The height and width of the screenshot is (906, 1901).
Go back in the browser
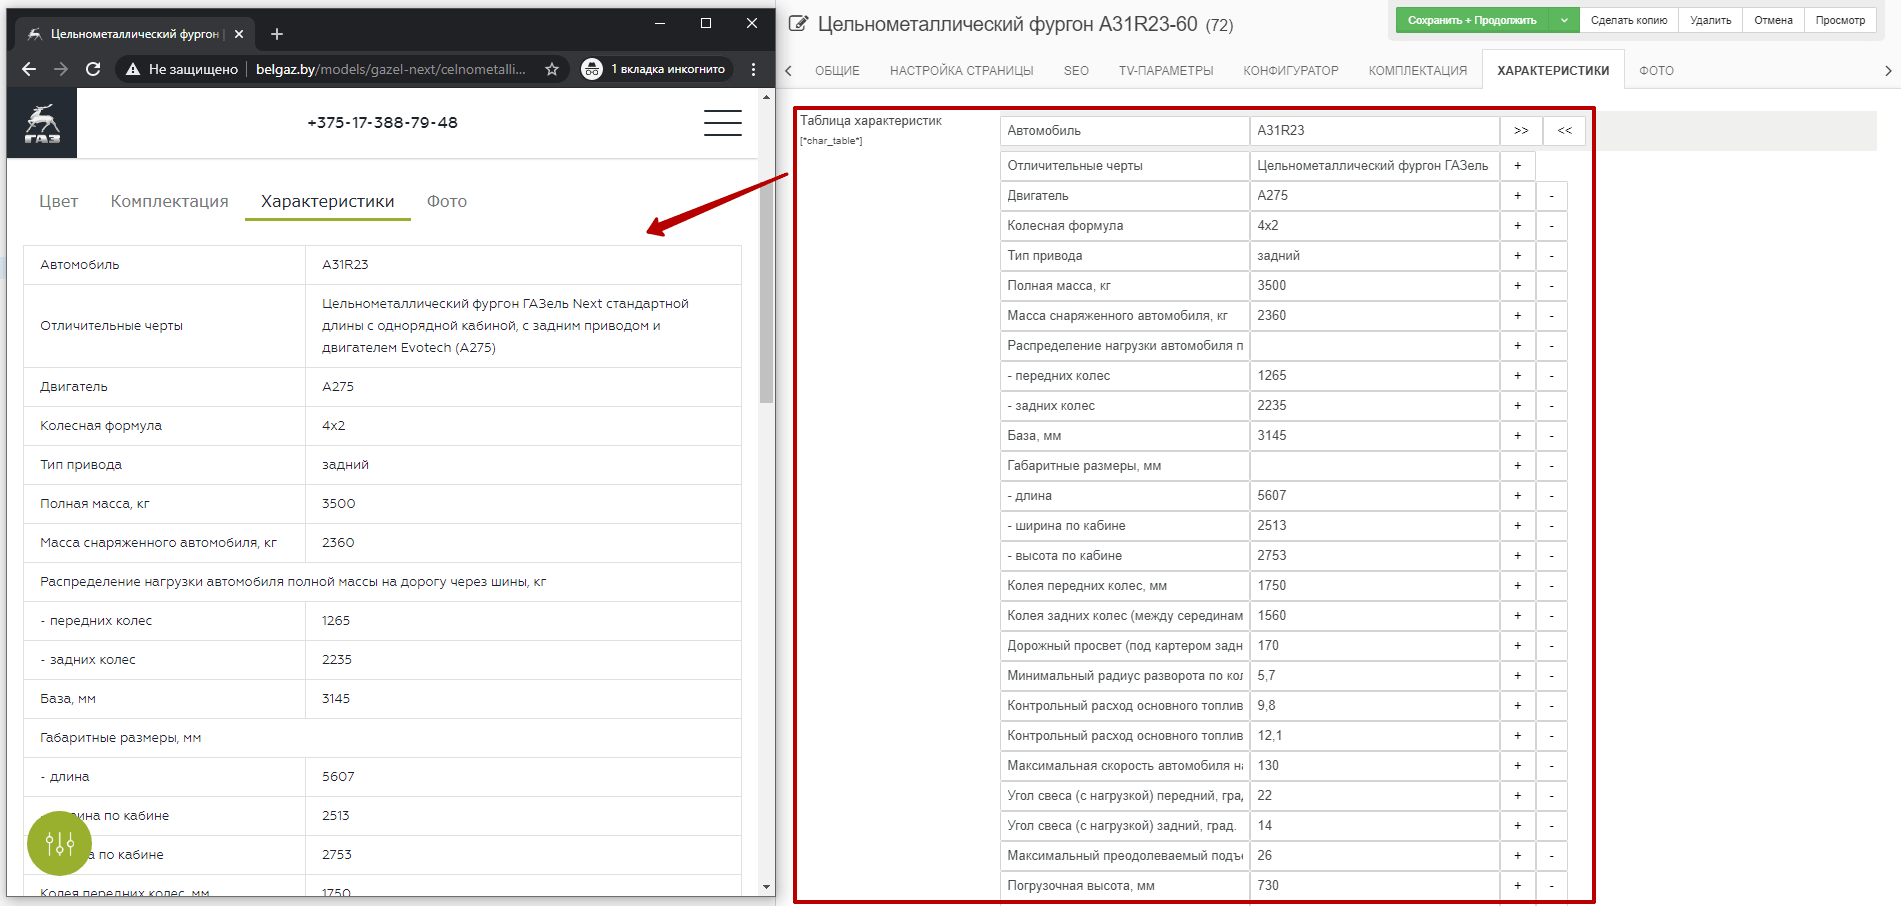[29, 69]
